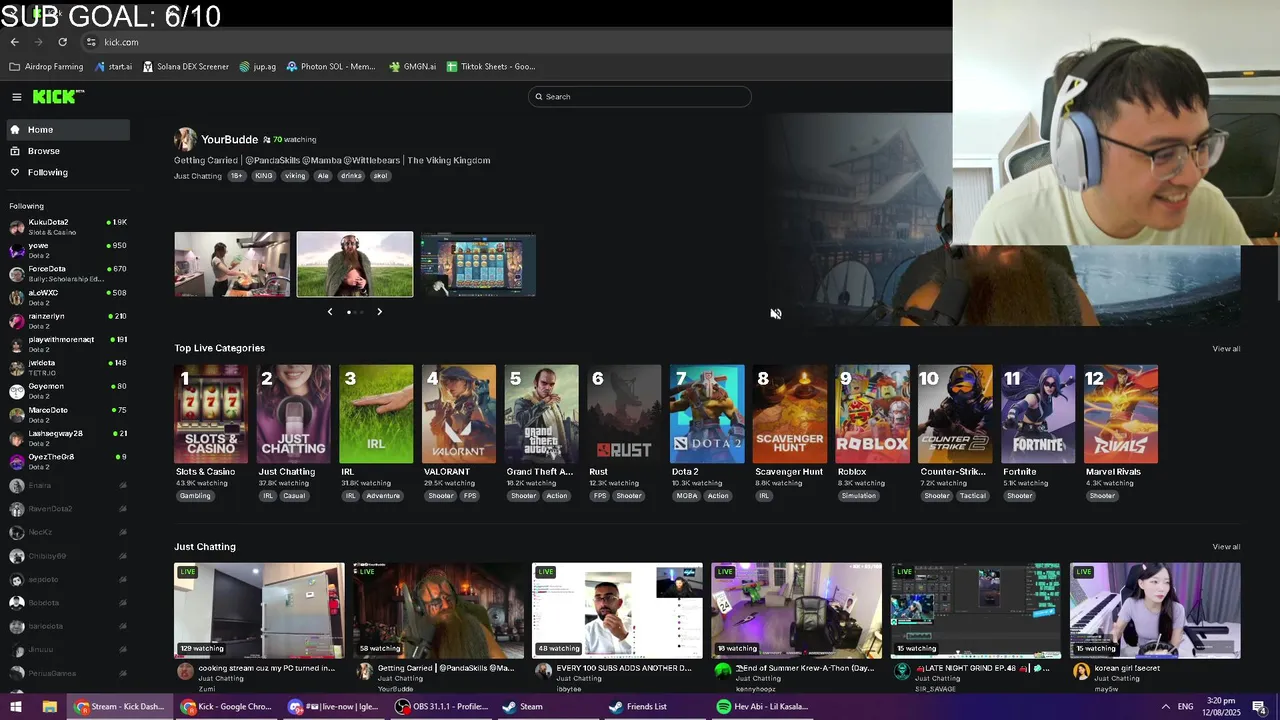The height and width of the screenshot is (720, 1280).
Task: Click the KING tag on featured stream
Action: click(264, 176)
